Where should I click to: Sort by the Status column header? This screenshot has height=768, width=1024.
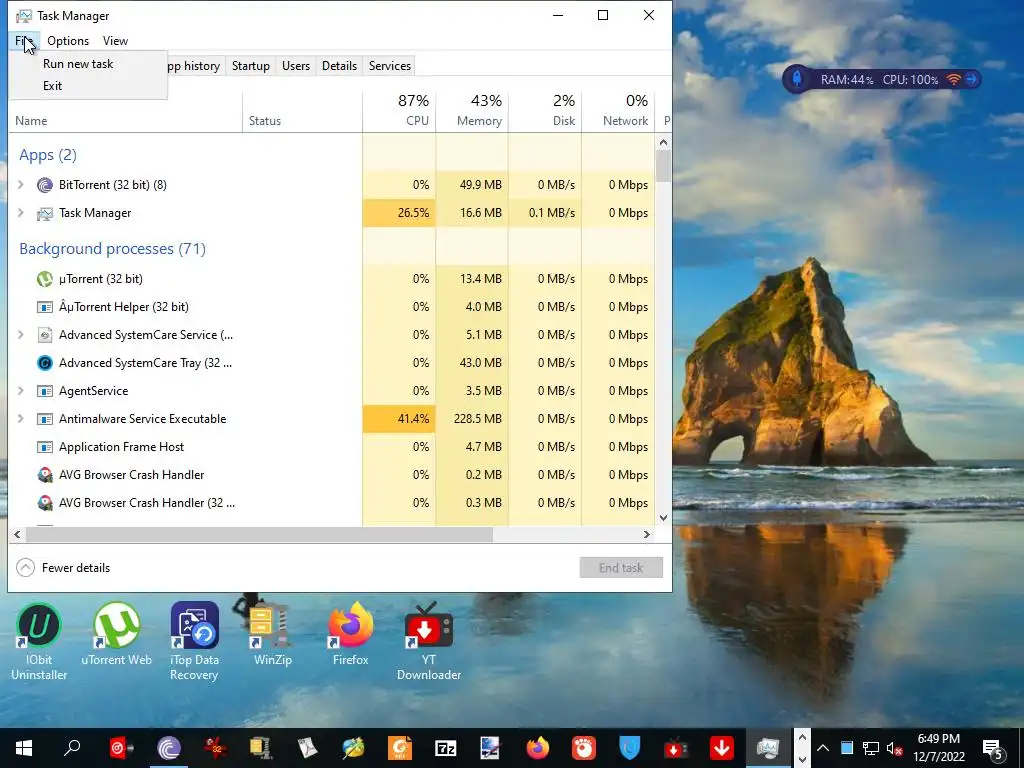[302, 110]
